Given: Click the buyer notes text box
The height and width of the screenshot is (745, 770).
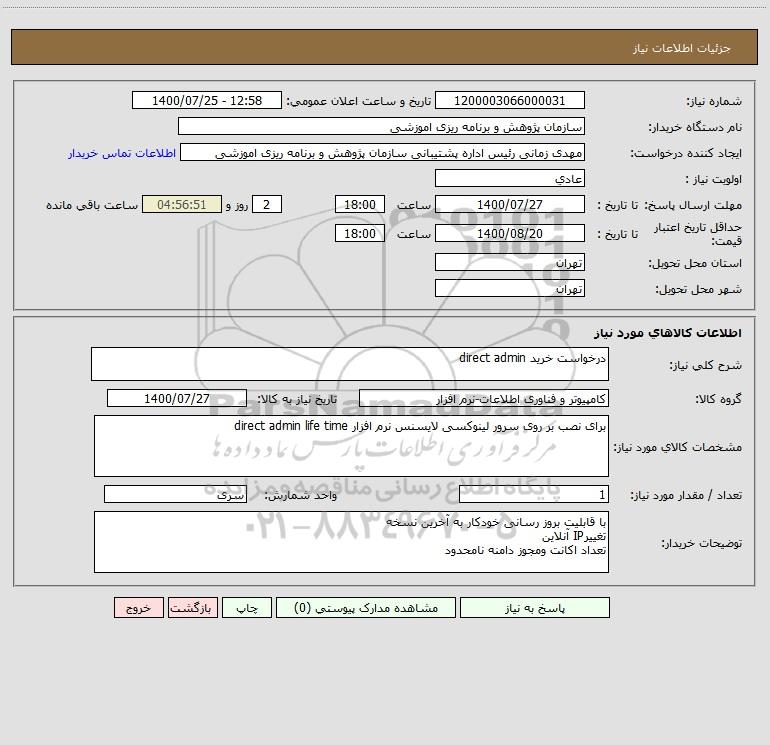Looking at the screenshot, I should 351,542.
